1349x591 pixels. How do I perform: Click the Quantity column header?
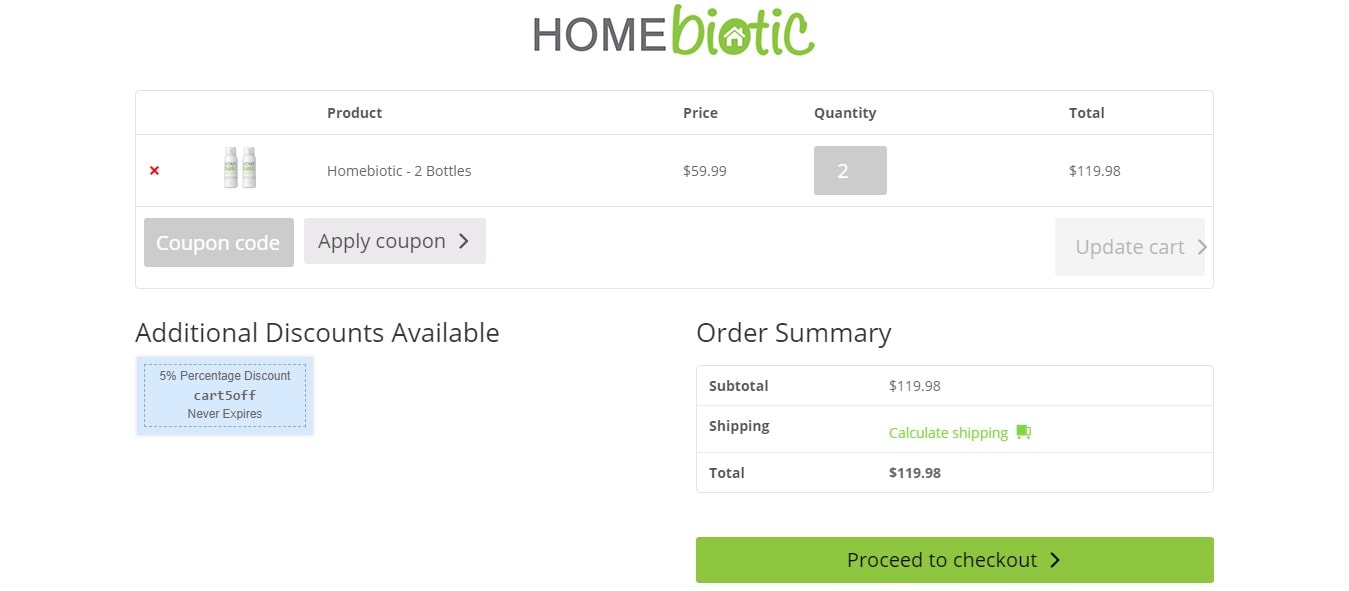point(845,113)
